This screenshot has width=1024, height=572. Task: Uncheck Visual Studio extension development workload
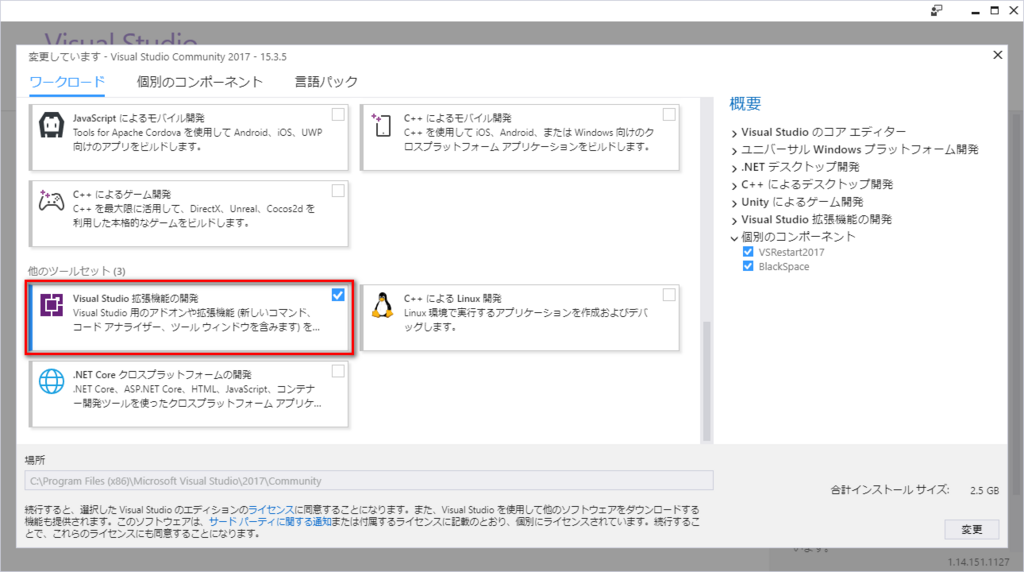[338, 295]
